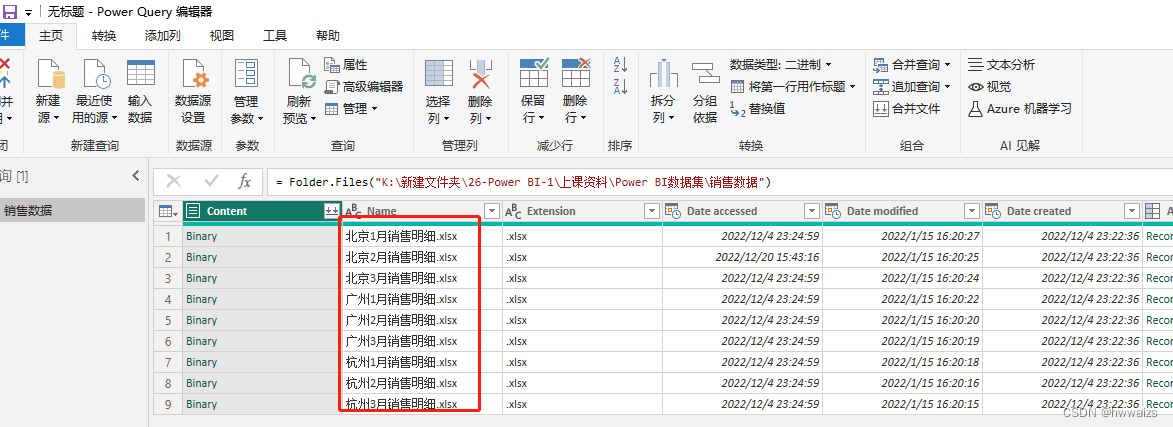Sort descending with Z-A icon

coord(621,85)
